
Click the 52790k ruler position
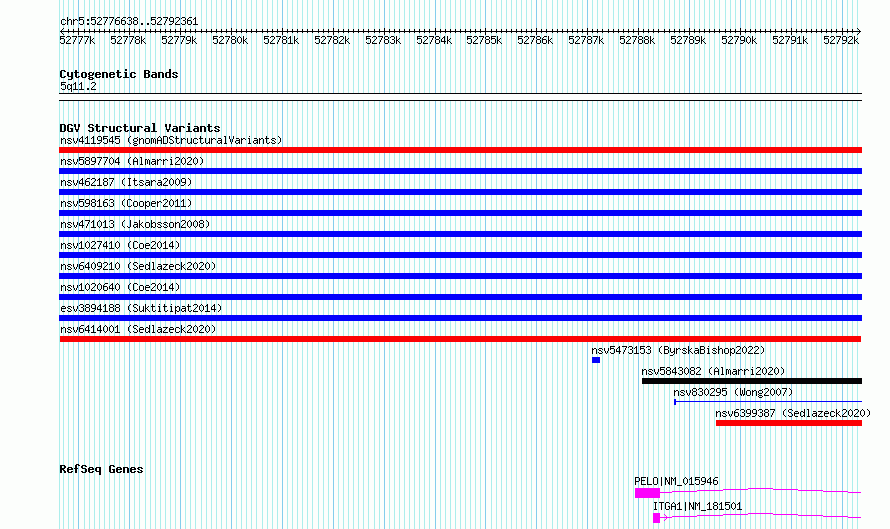point(740,40)
